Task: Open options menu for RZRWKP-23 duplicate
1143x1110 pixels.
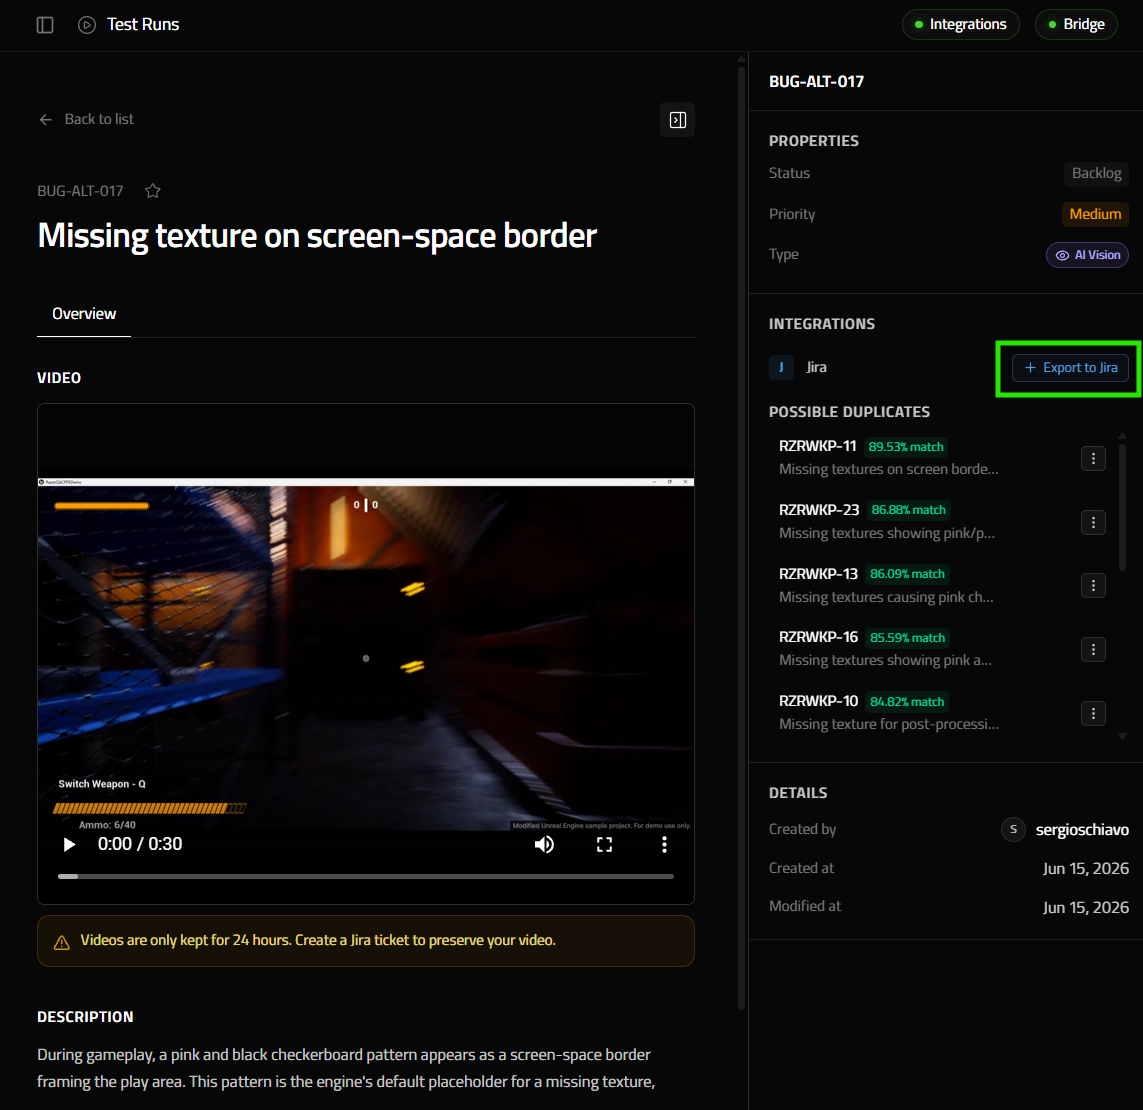Action: (1093, 522)
